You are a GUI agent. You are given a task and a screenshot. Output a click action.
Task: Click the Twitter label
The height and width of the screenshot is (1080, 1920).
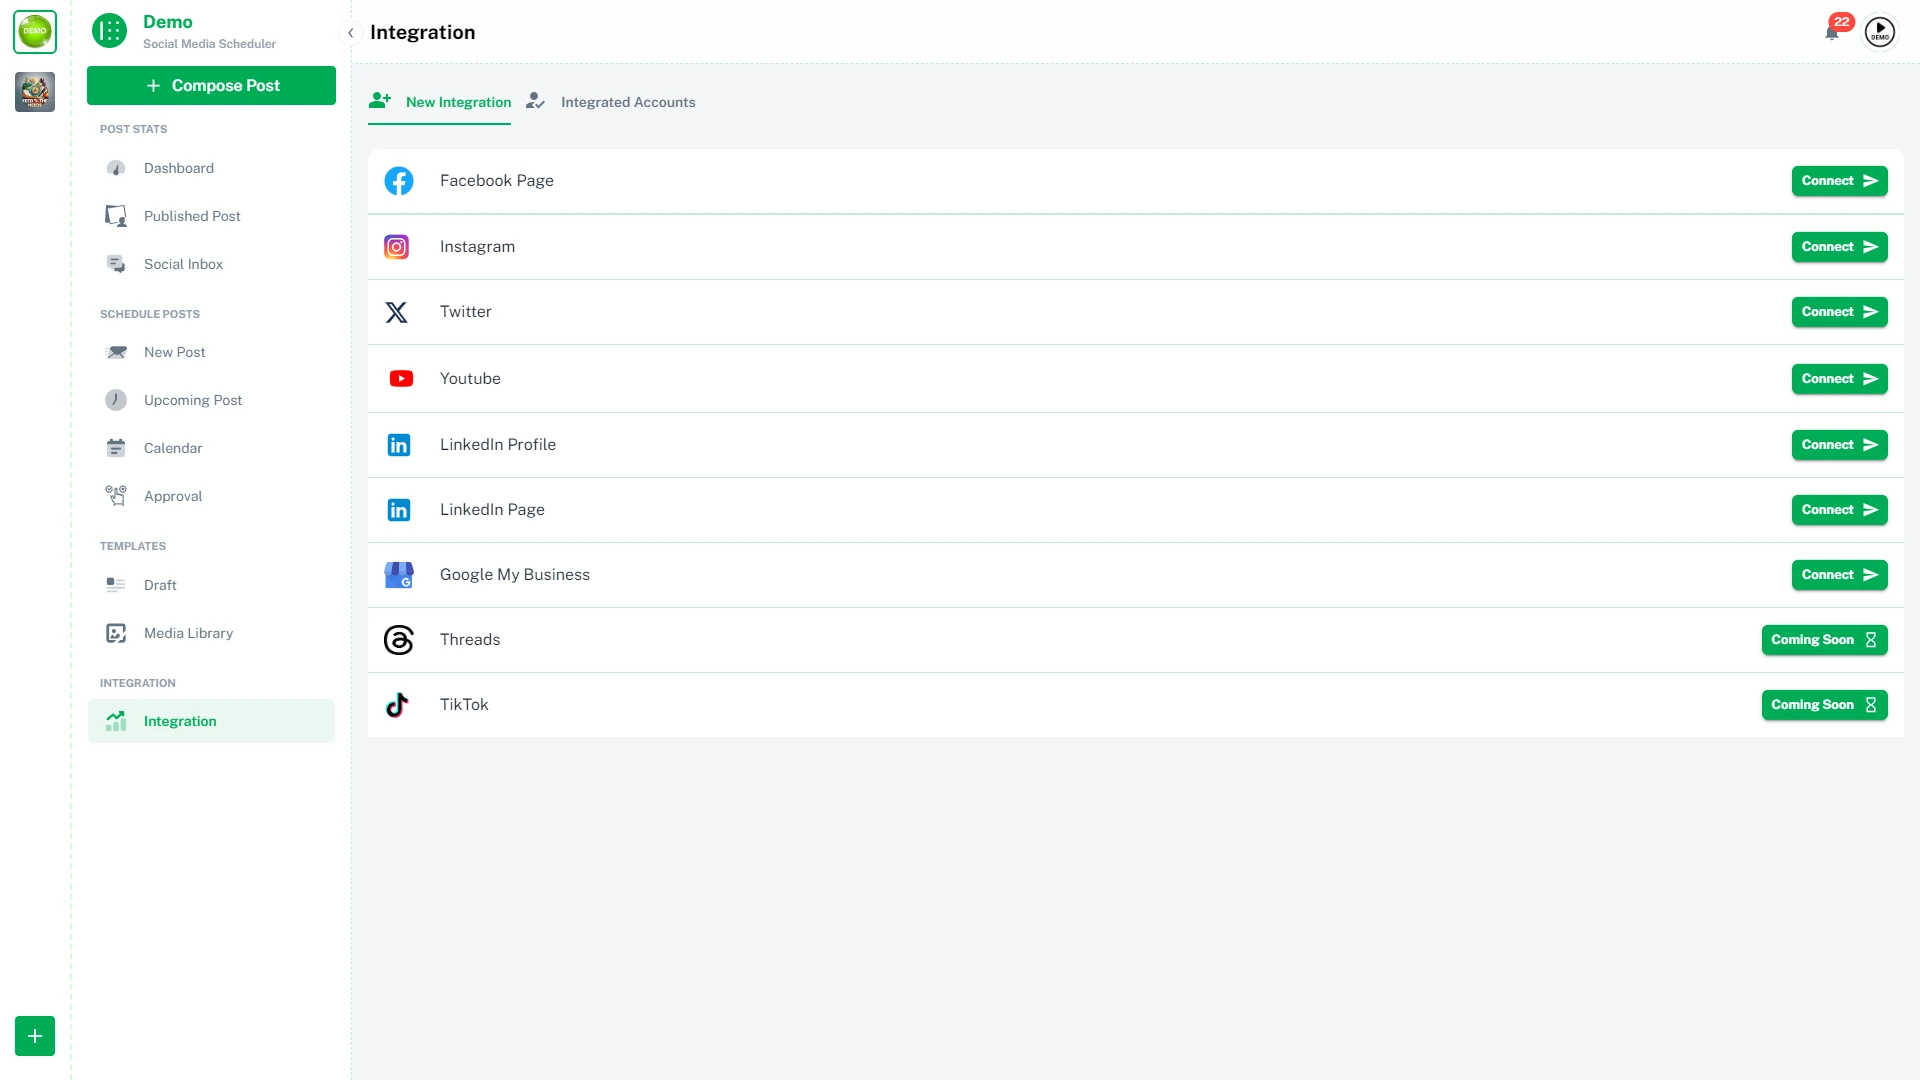click(466, 312)
